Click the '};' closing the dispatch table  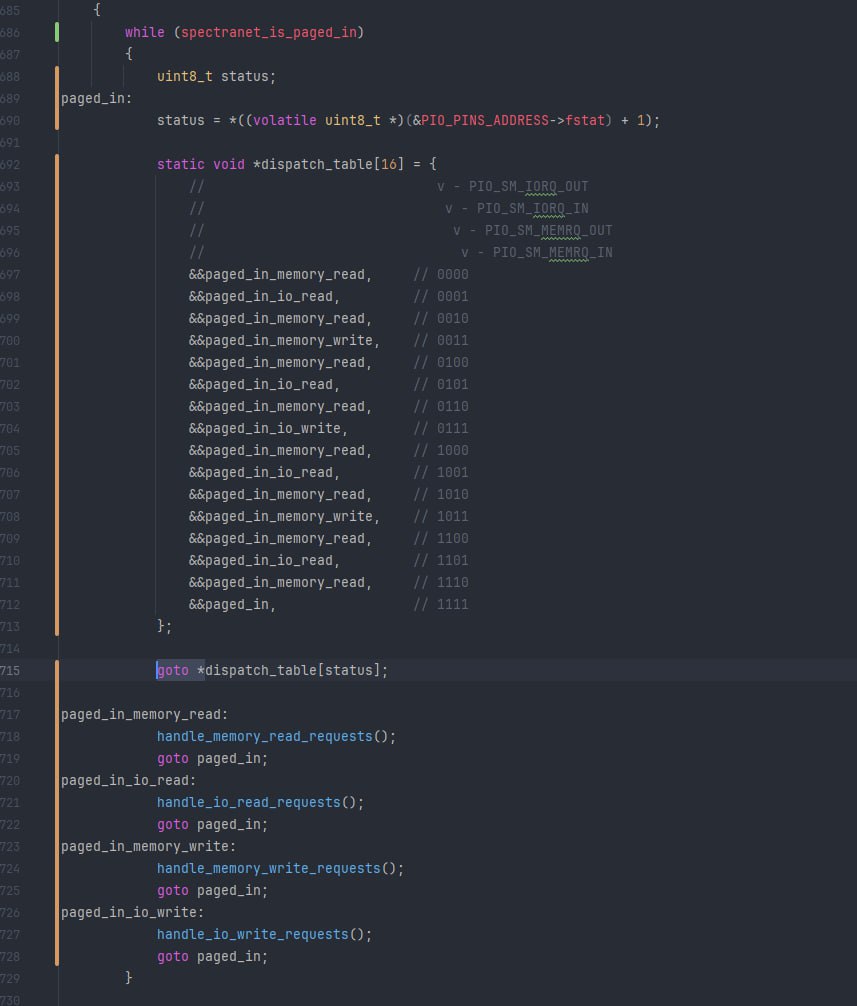(164, 626)
